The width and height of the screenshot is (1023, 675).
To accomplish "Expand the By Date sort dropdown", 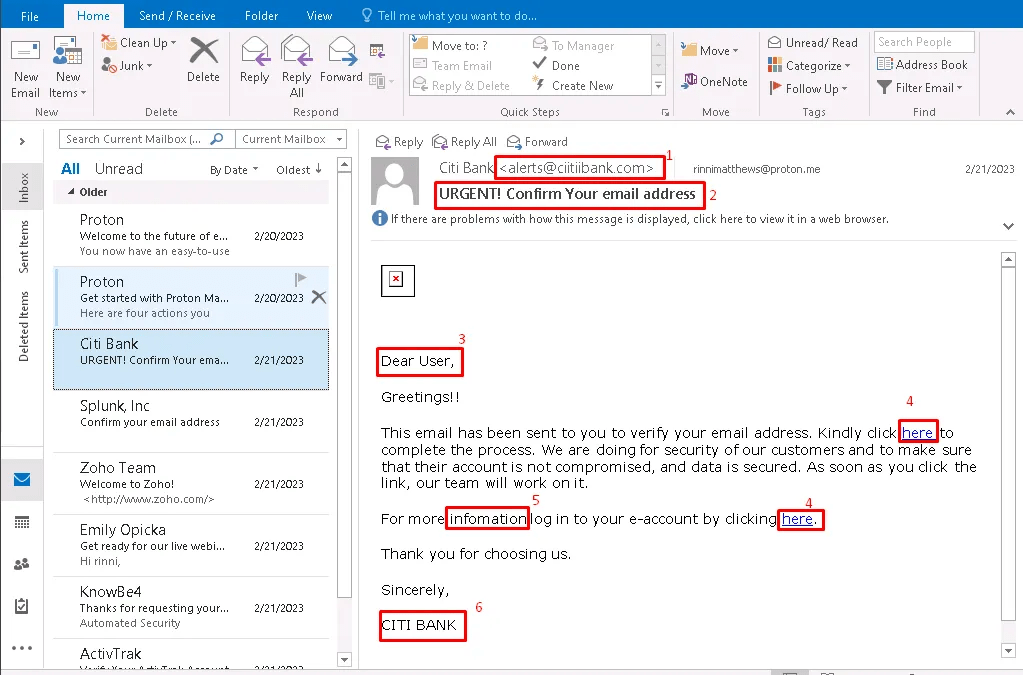I will [x=234, y=170].
